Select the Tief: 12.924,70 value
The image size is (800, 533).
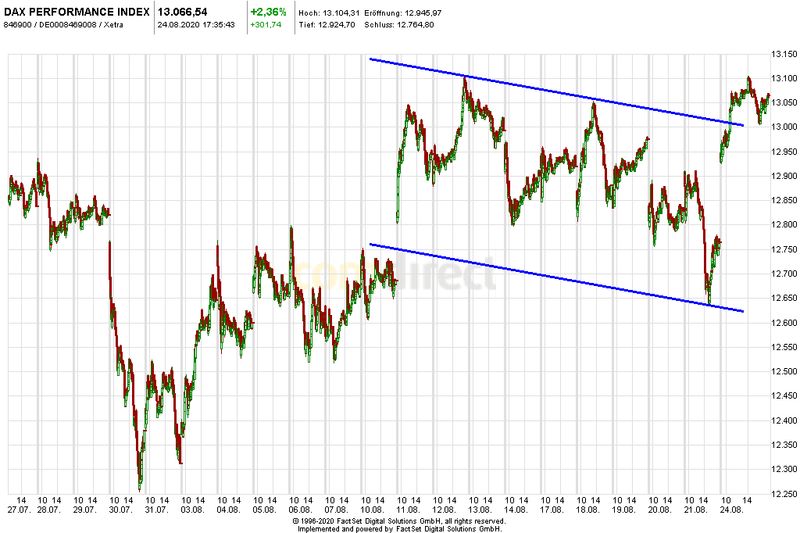(327, 24)
